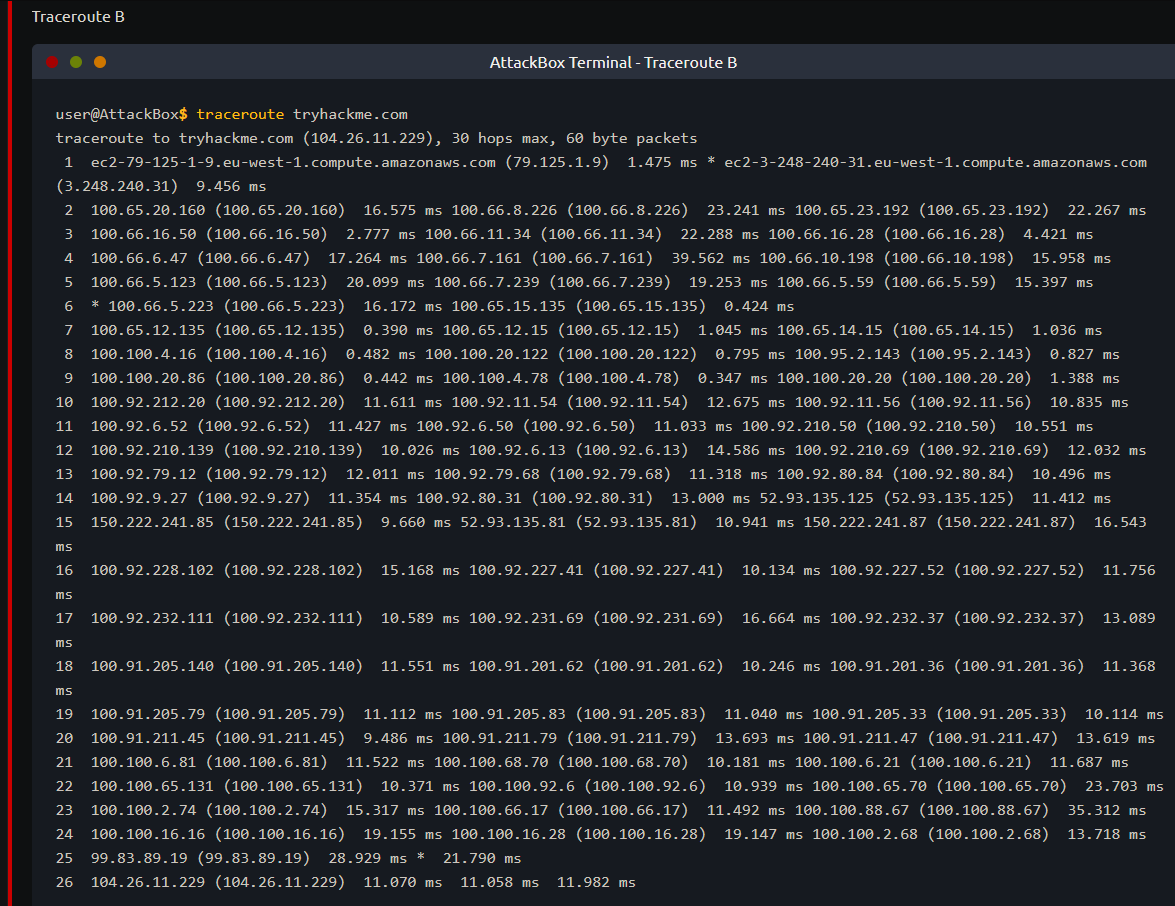Click the 12.675 ms value in hop 10
This screenshot has height=906, width=1175.
[x=746, y=402]
